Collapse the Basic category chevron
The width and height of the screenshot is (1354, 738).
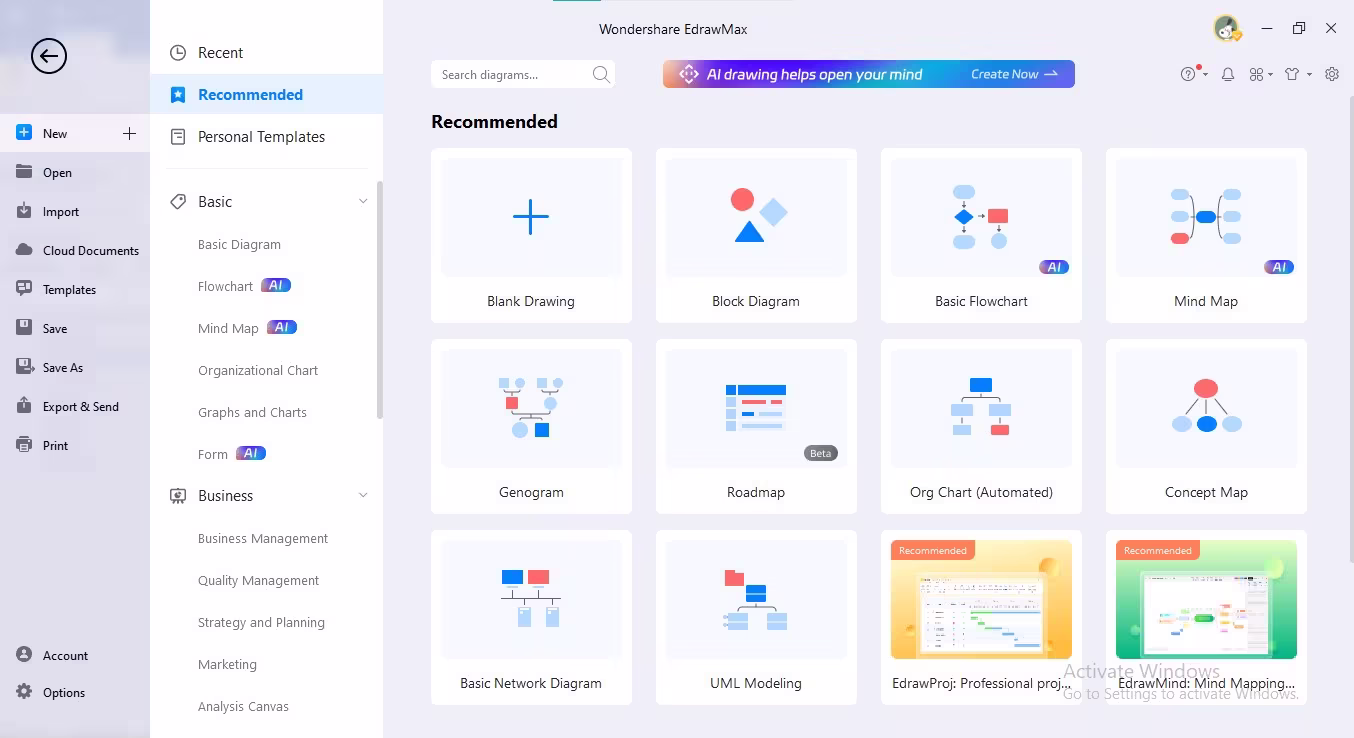(x=363, y=202)
